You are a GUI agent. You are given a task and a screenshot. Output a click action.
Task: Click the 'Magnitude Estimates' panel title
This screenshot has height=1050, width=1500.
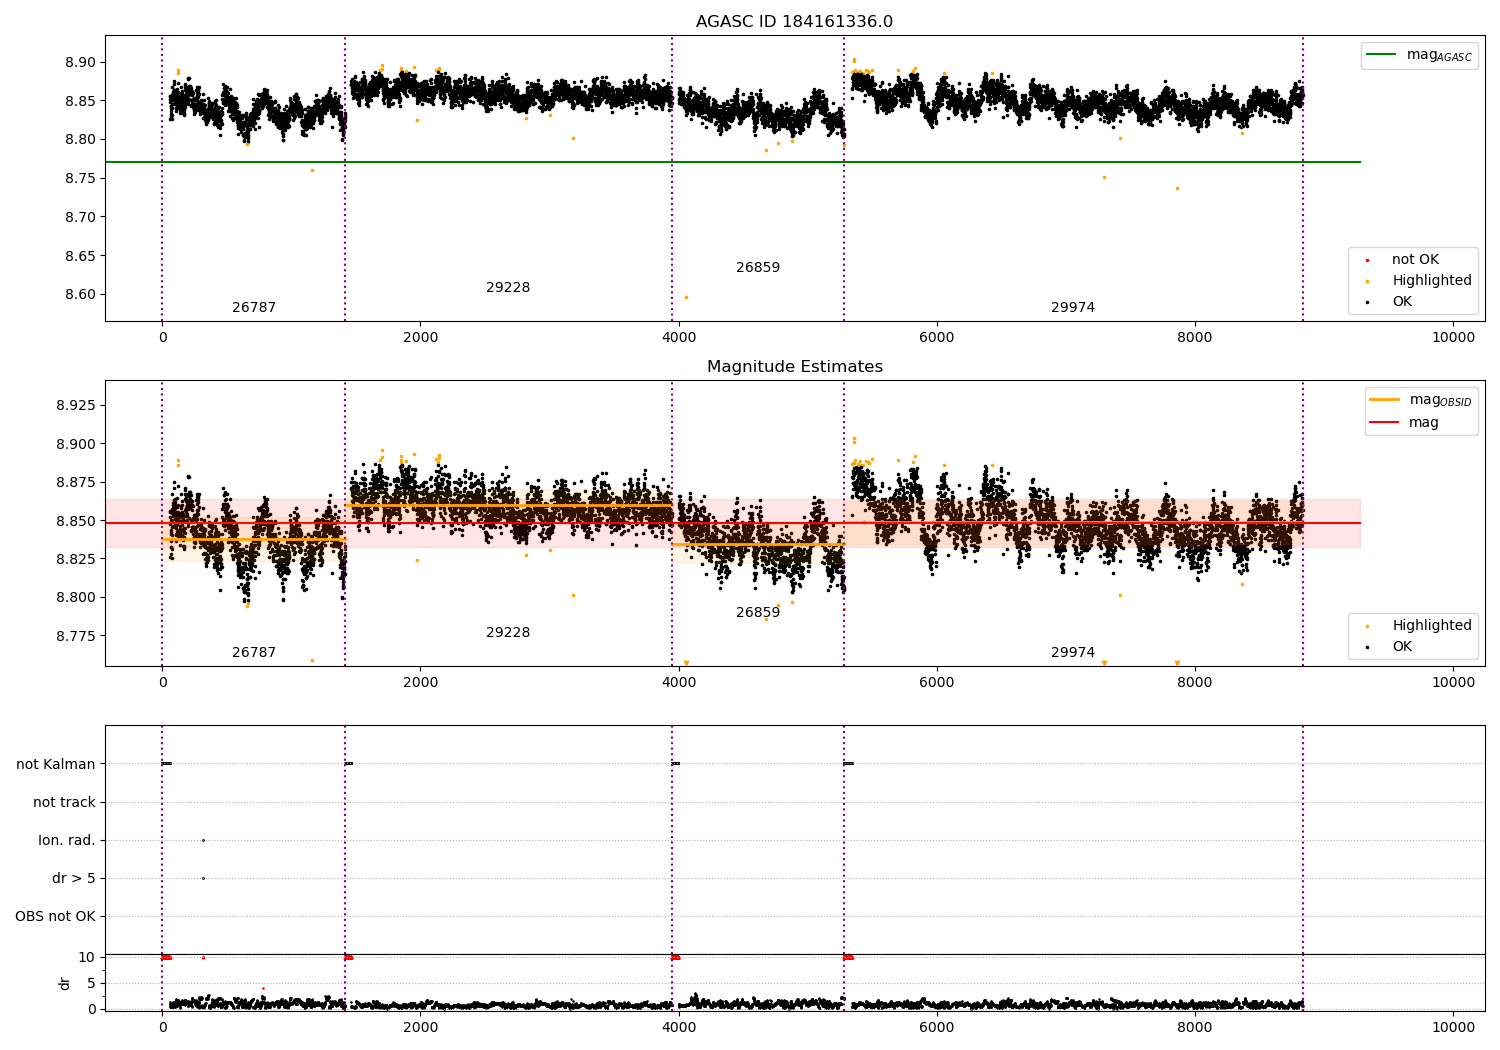794,367
